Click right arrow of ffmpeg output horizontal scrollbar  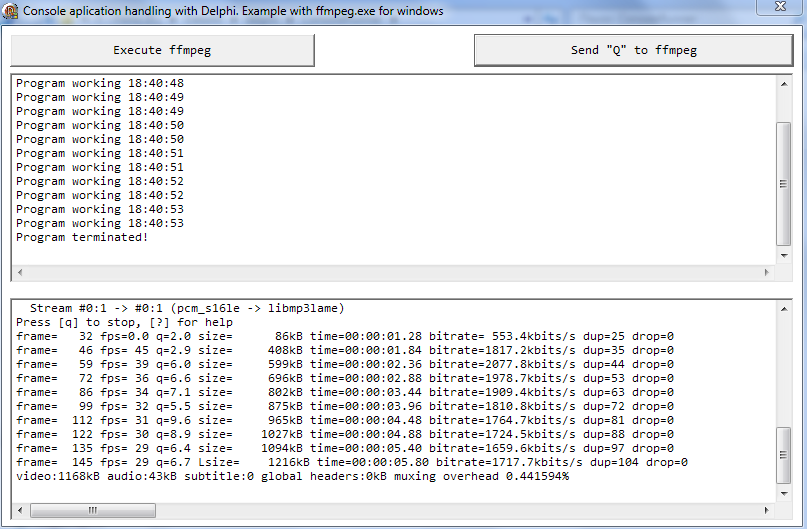(766, 510)
